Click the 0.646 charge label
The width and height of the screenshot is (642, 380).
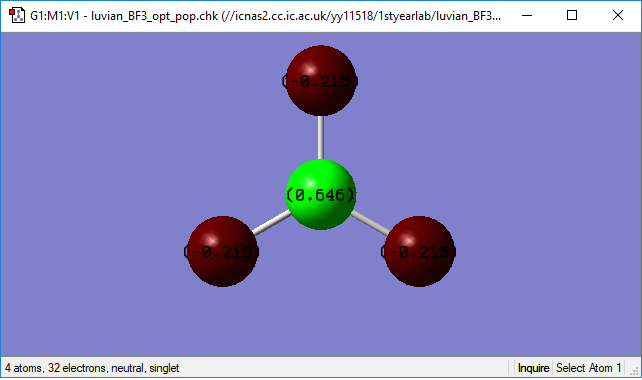[x=321, y=195]
